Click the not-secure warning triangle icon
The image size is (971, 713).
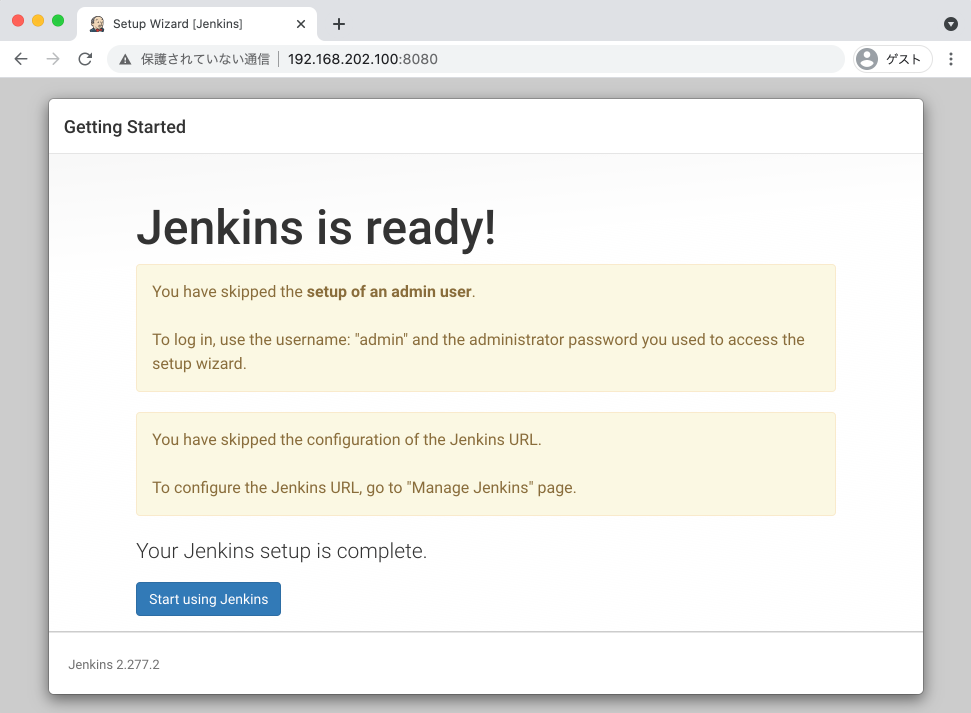[125, 59]
